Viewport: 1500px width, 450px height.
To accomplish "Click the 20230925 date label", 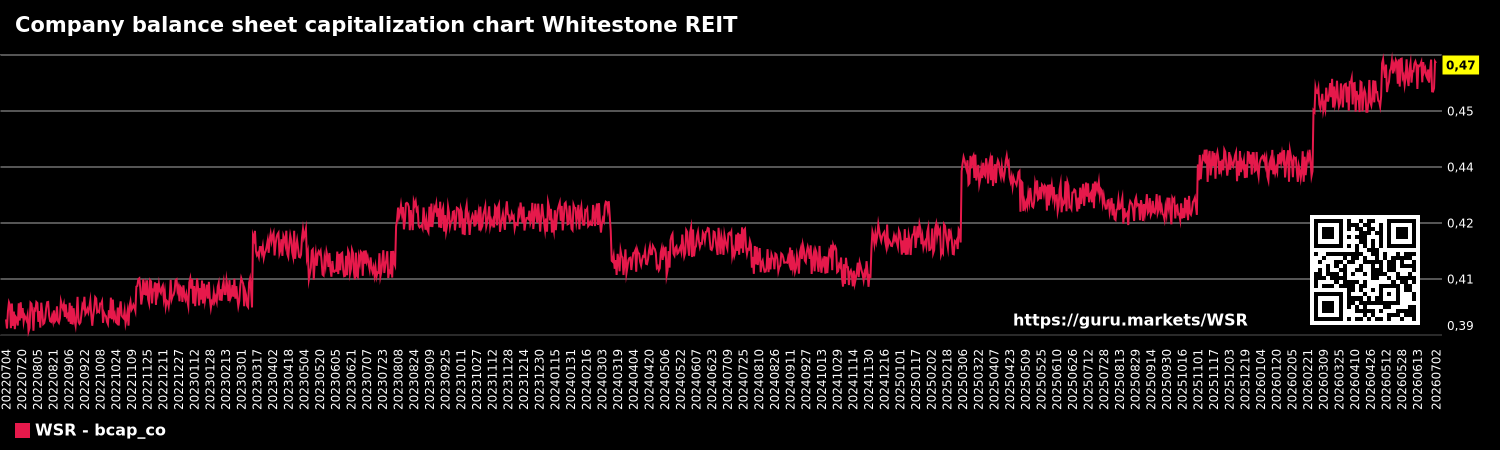I will [x=446, y=378].
